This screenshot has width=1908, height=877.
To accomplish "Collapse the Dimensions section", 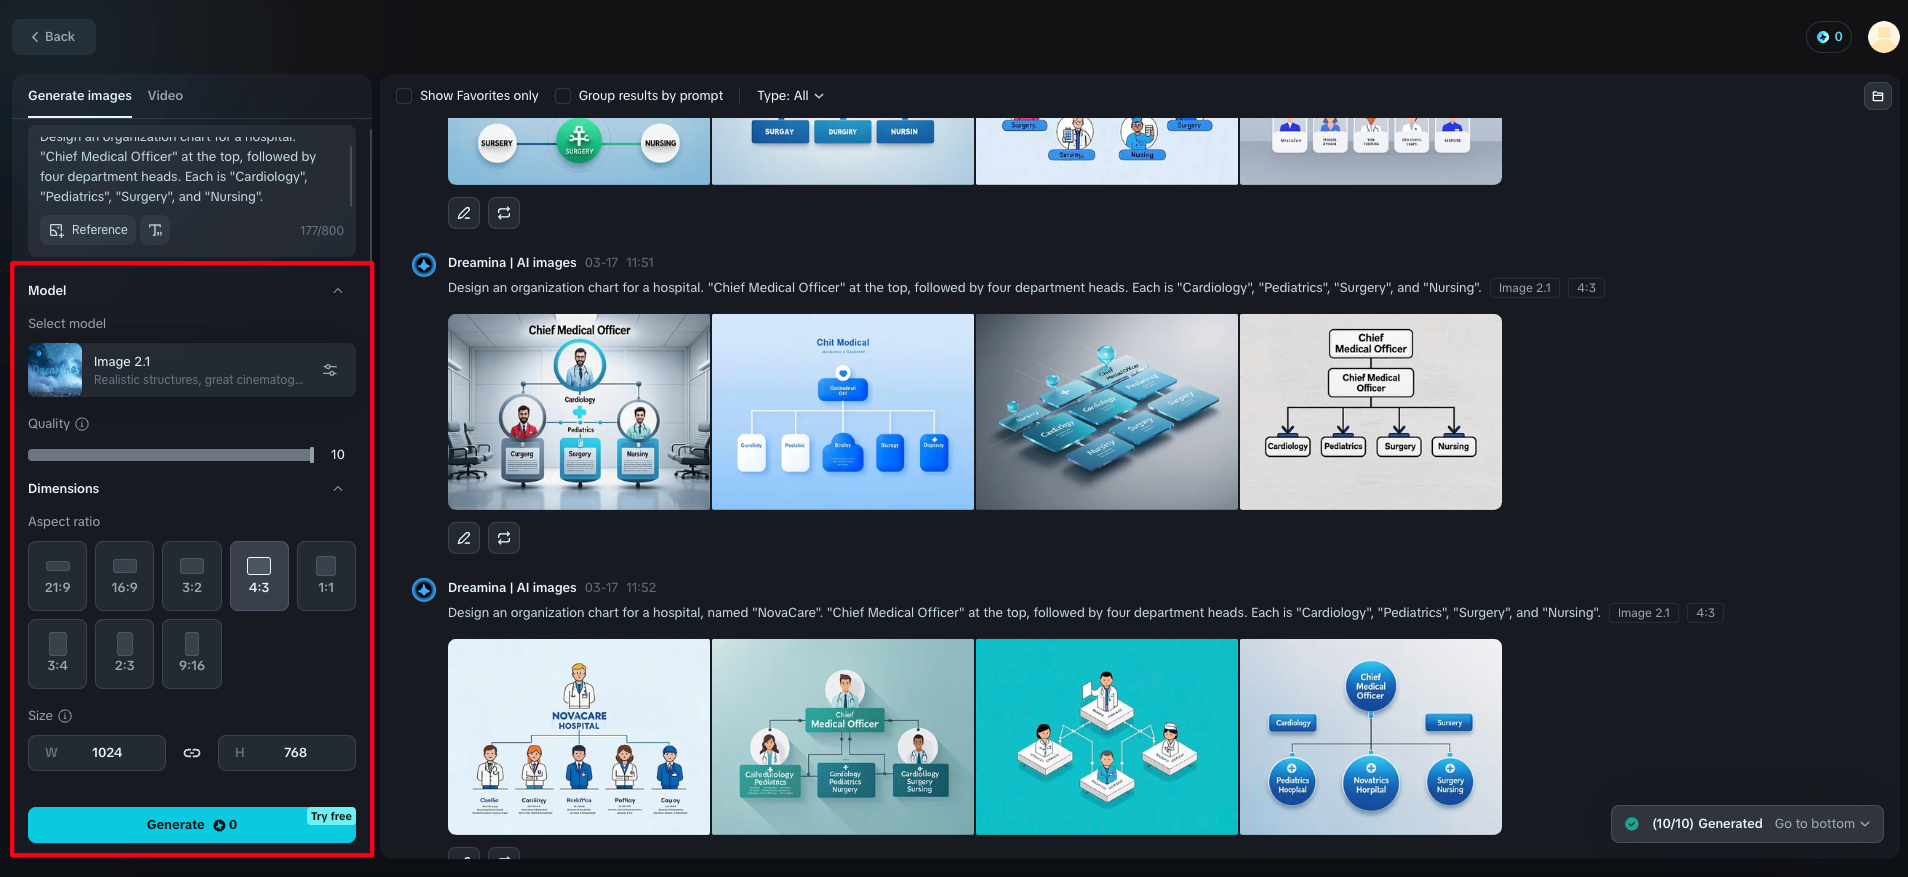I will (338, 489).
